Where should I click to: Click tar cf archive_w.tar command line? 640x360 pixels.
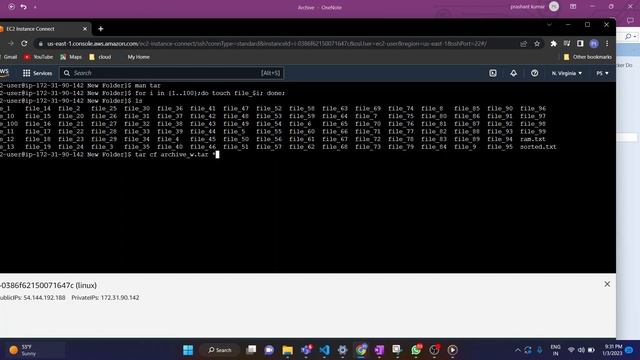point(175,154)
